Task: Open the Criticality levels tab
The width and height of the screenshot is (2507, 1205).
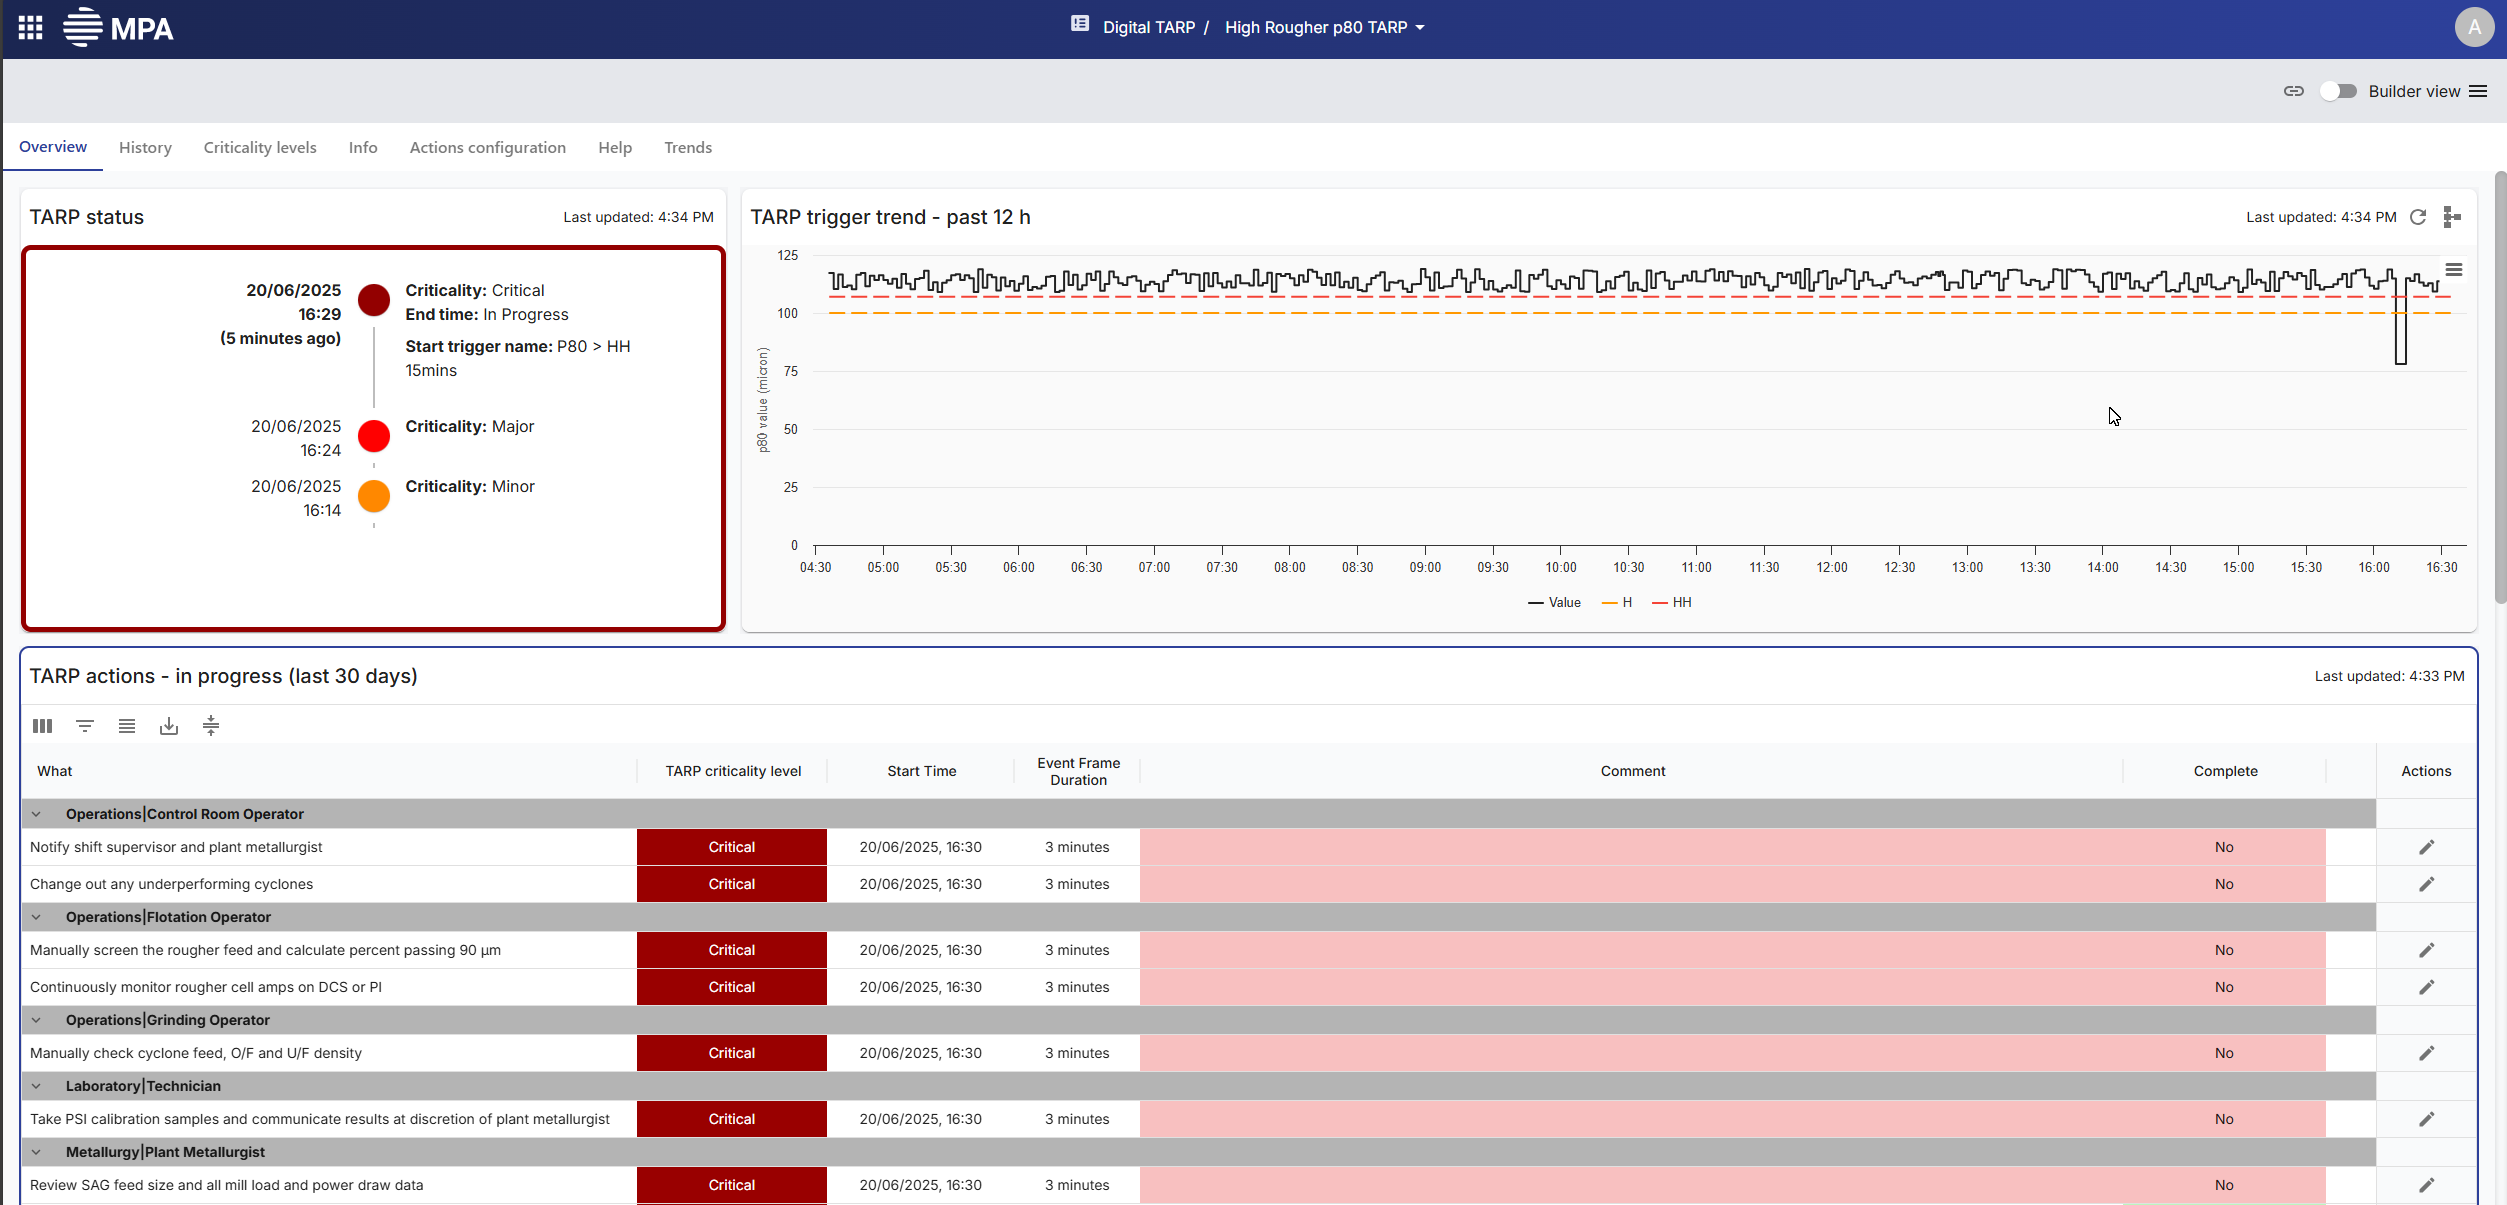Action: (260, 147)
